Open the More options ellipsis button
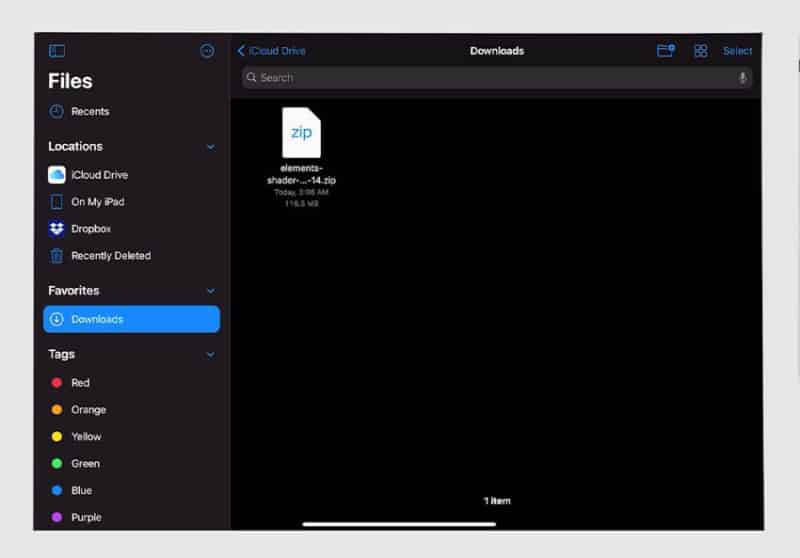The height and width of the screenshot is (558, 800). point(207,50)
